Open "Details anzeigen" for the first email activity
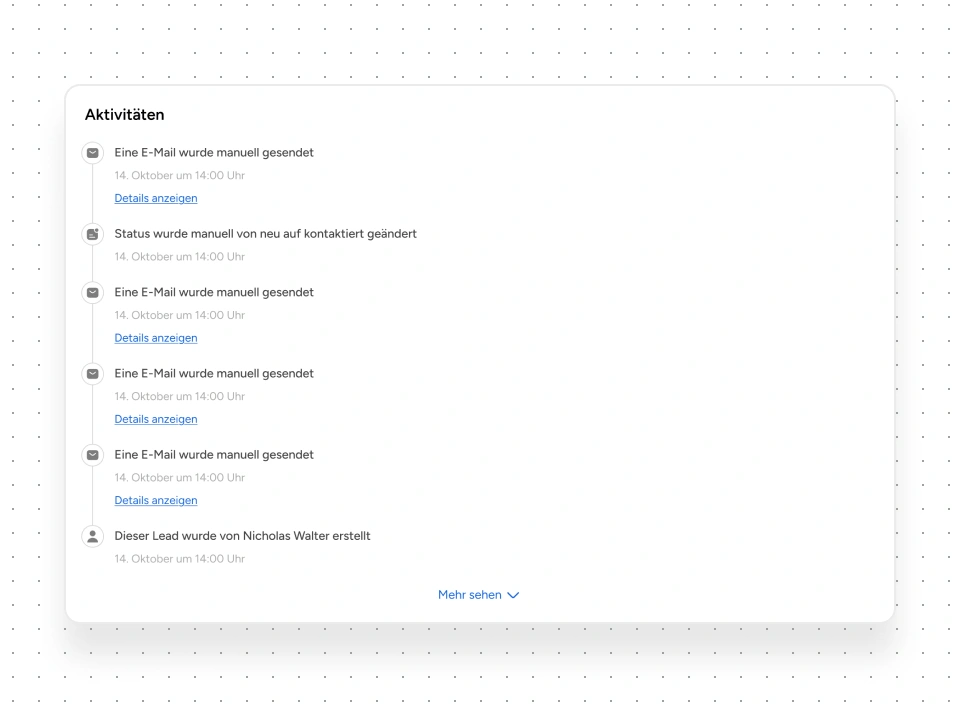The image size is (960, 706). click(x=156, y=198)
